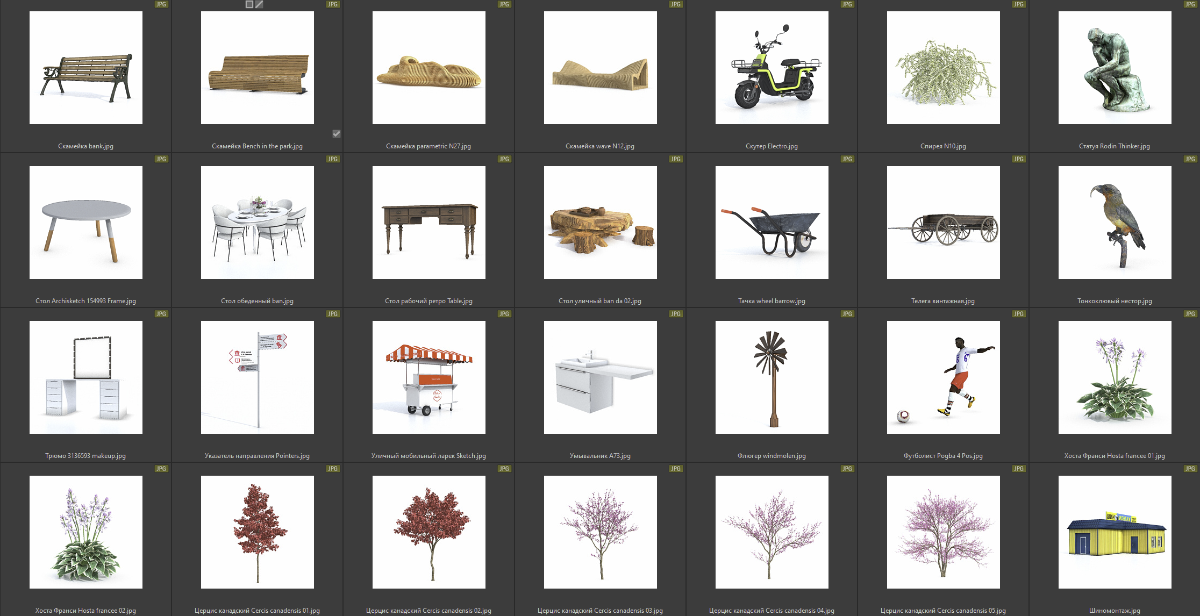Select the Rodin Thinker statue thumbnail
Image resolution: width=1200 pixels, height=616 pixels.
[x=1114, y=68]
